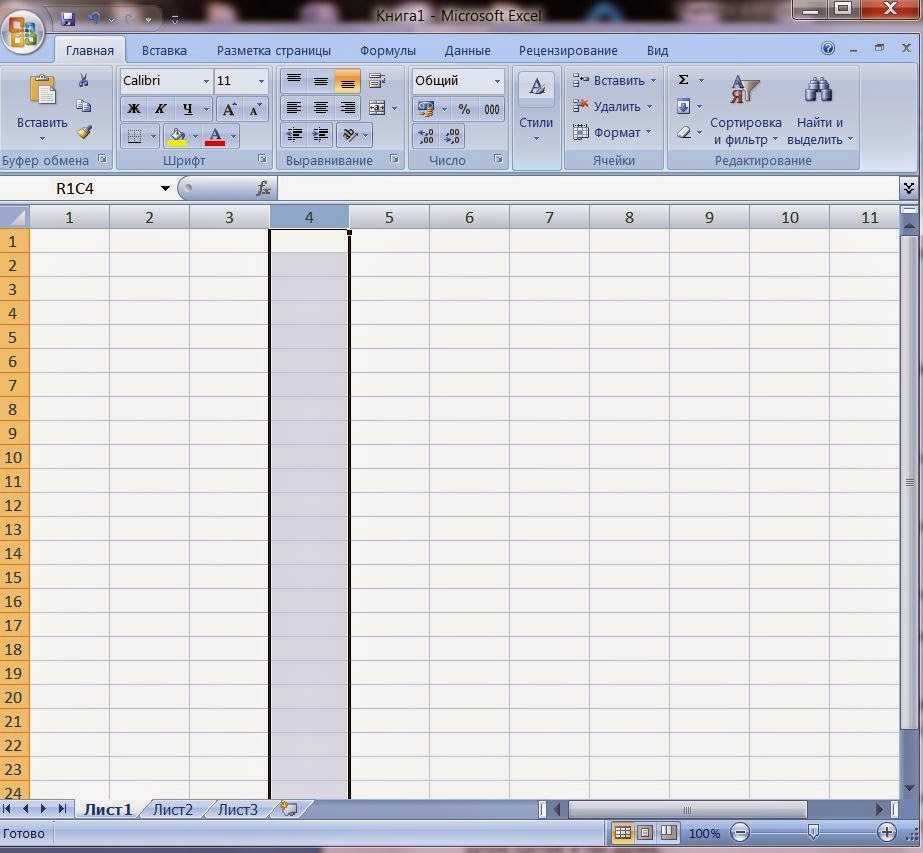Save the workbook via quick access toolbar
Screen dimensions: 923x853
coord(68,18)
